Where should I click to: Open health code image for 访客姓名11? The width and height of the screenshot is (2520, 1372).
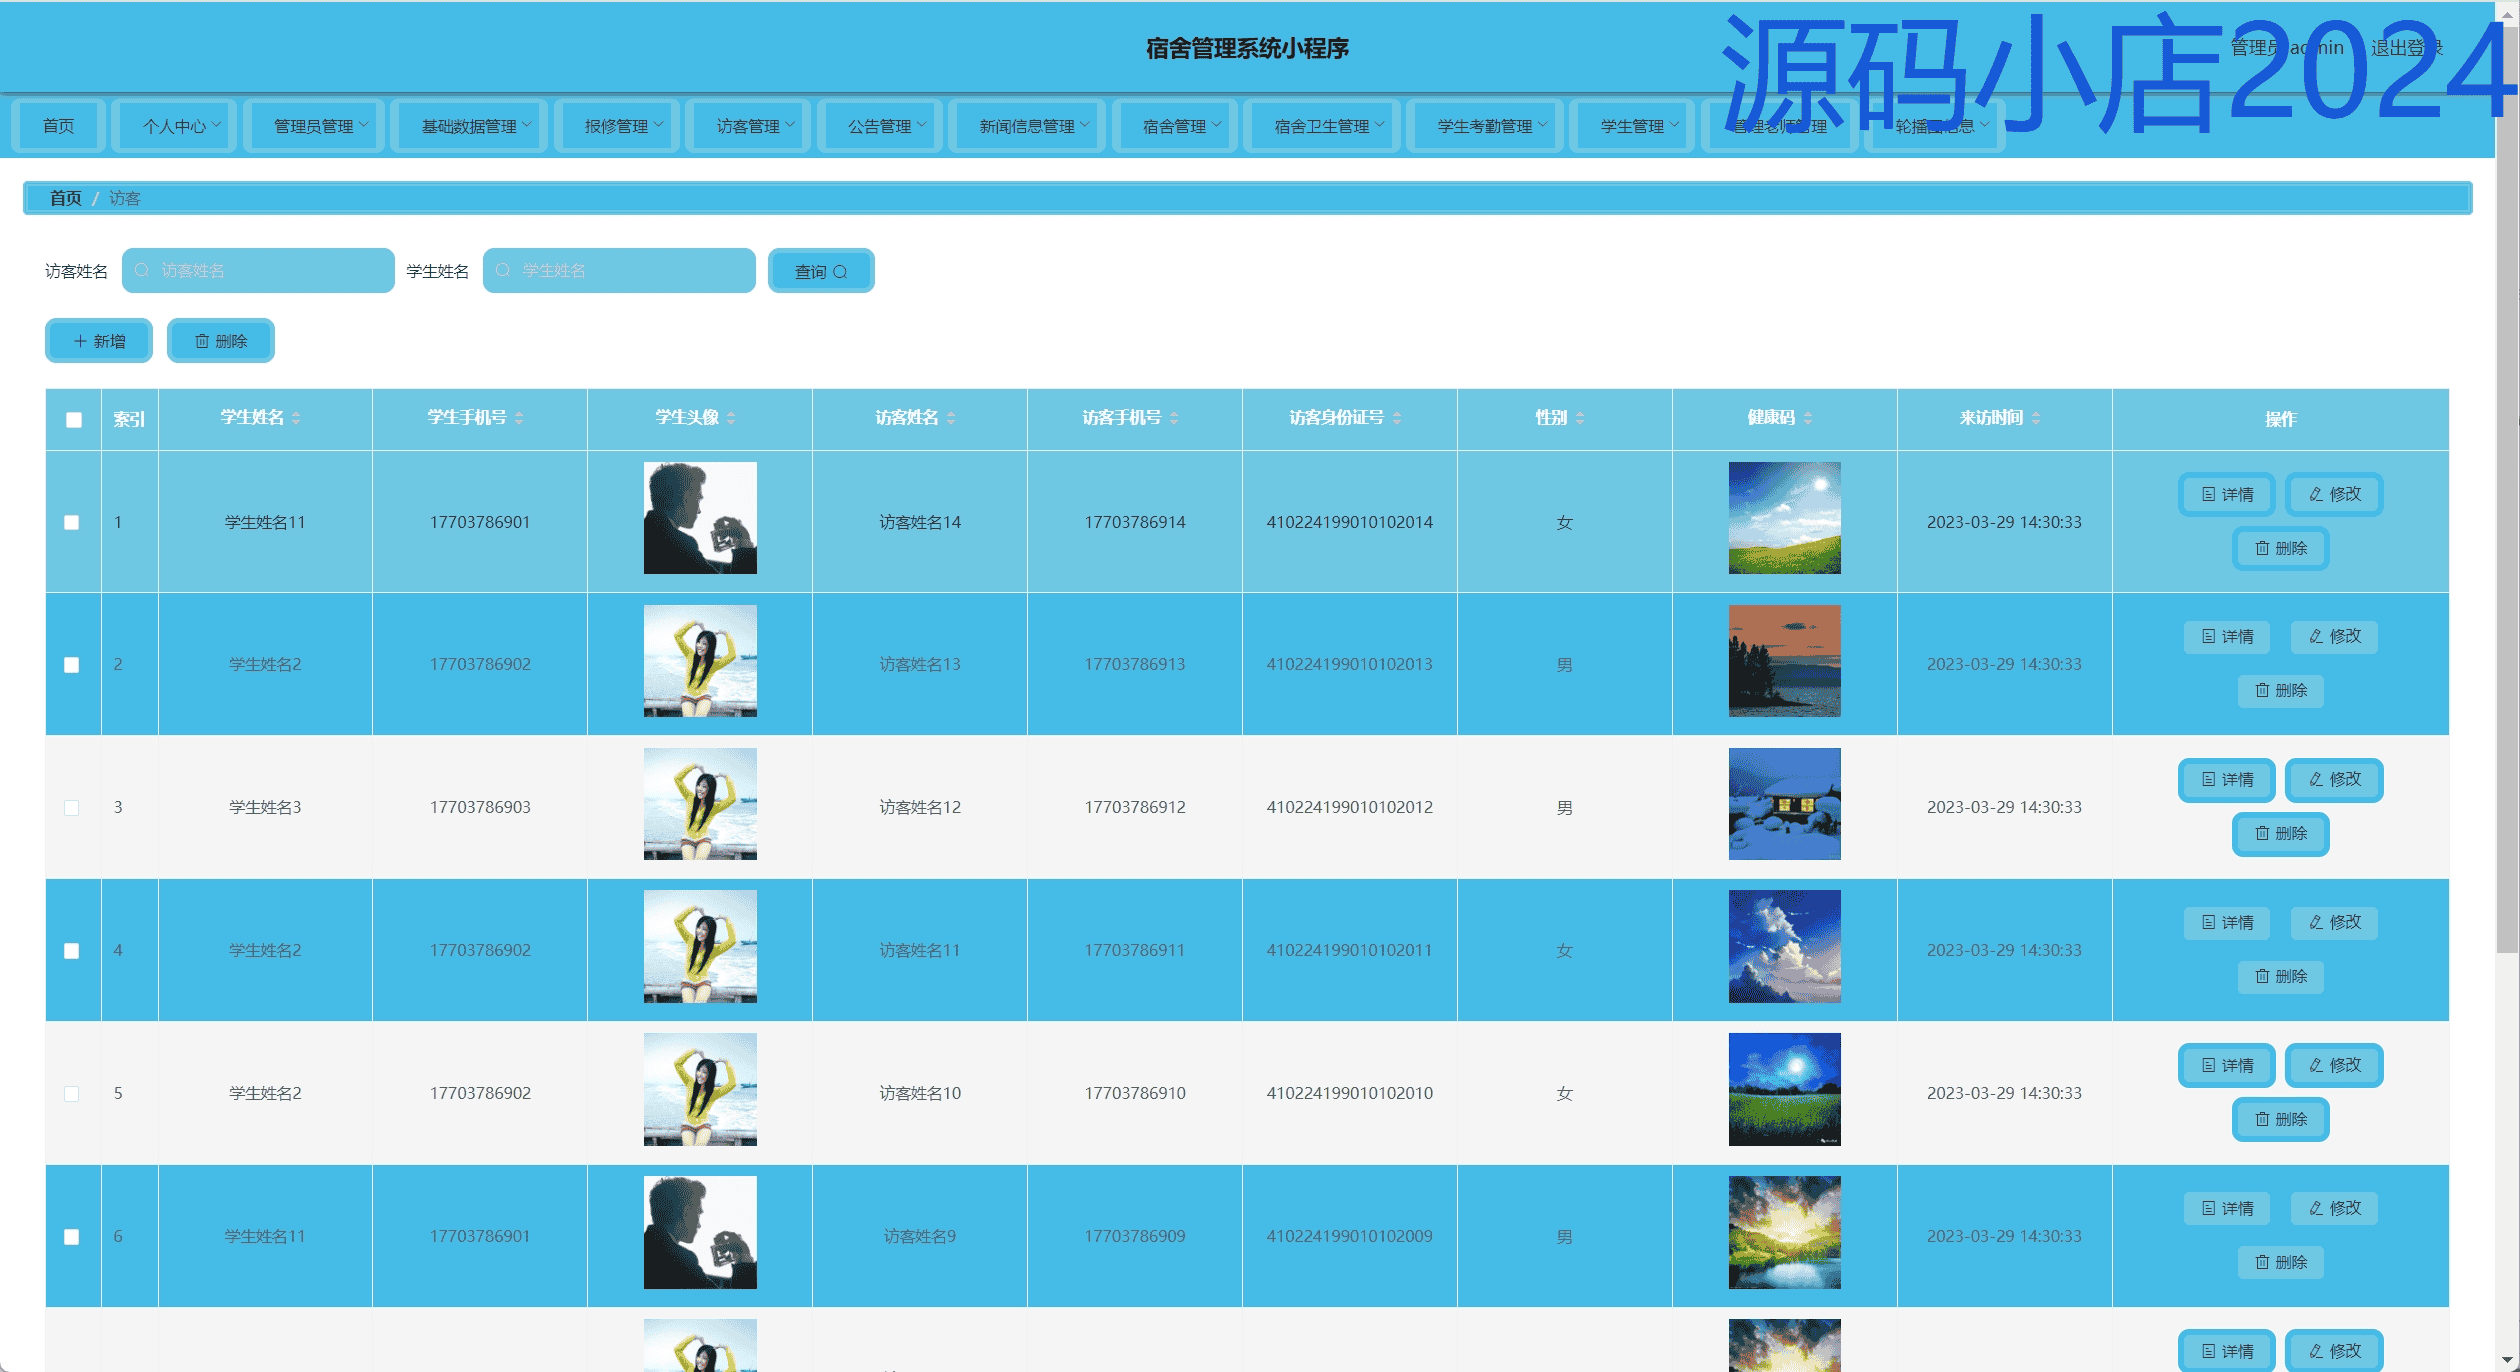[1785, 946]
